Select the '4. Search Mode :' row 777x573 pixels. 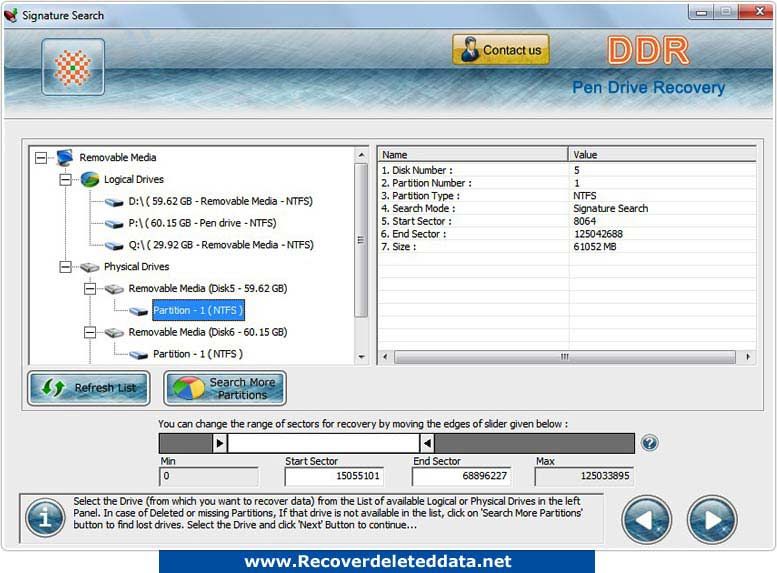coord(567,209)
